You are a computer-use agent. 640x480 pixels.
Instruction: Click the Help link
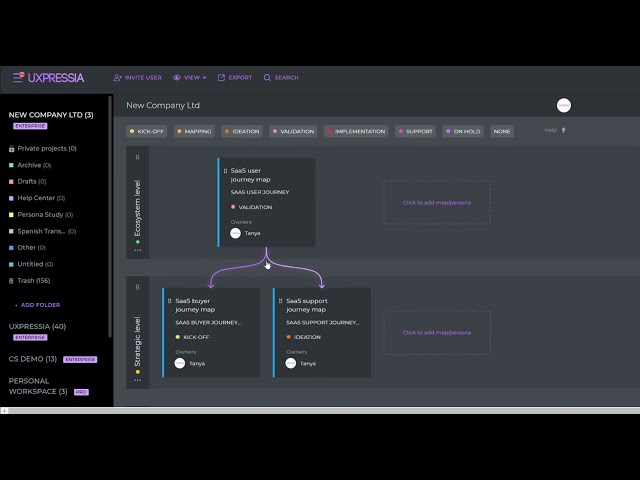[550, 130]
